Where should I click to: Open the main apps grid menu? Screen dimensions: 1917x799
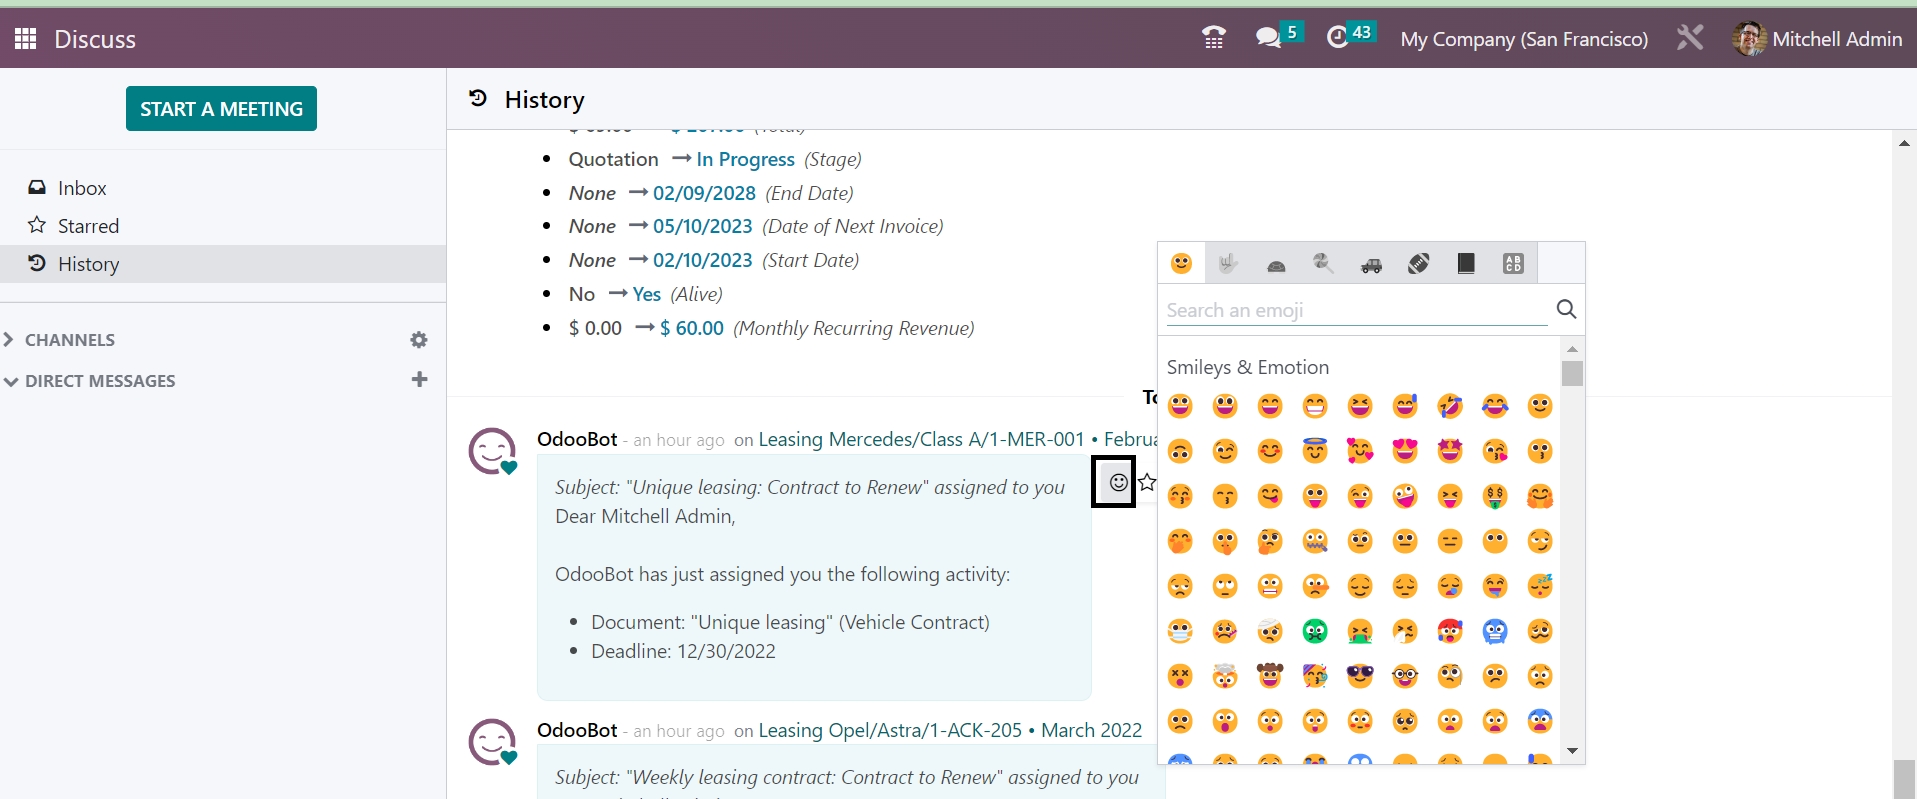pos(26,39)
